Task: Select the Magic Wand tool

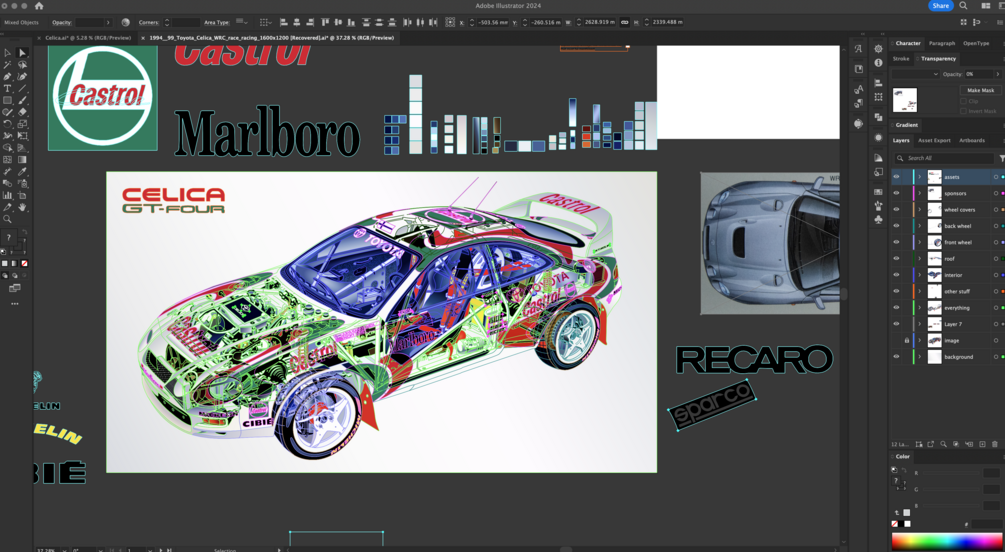Action: tap(8, 65)
